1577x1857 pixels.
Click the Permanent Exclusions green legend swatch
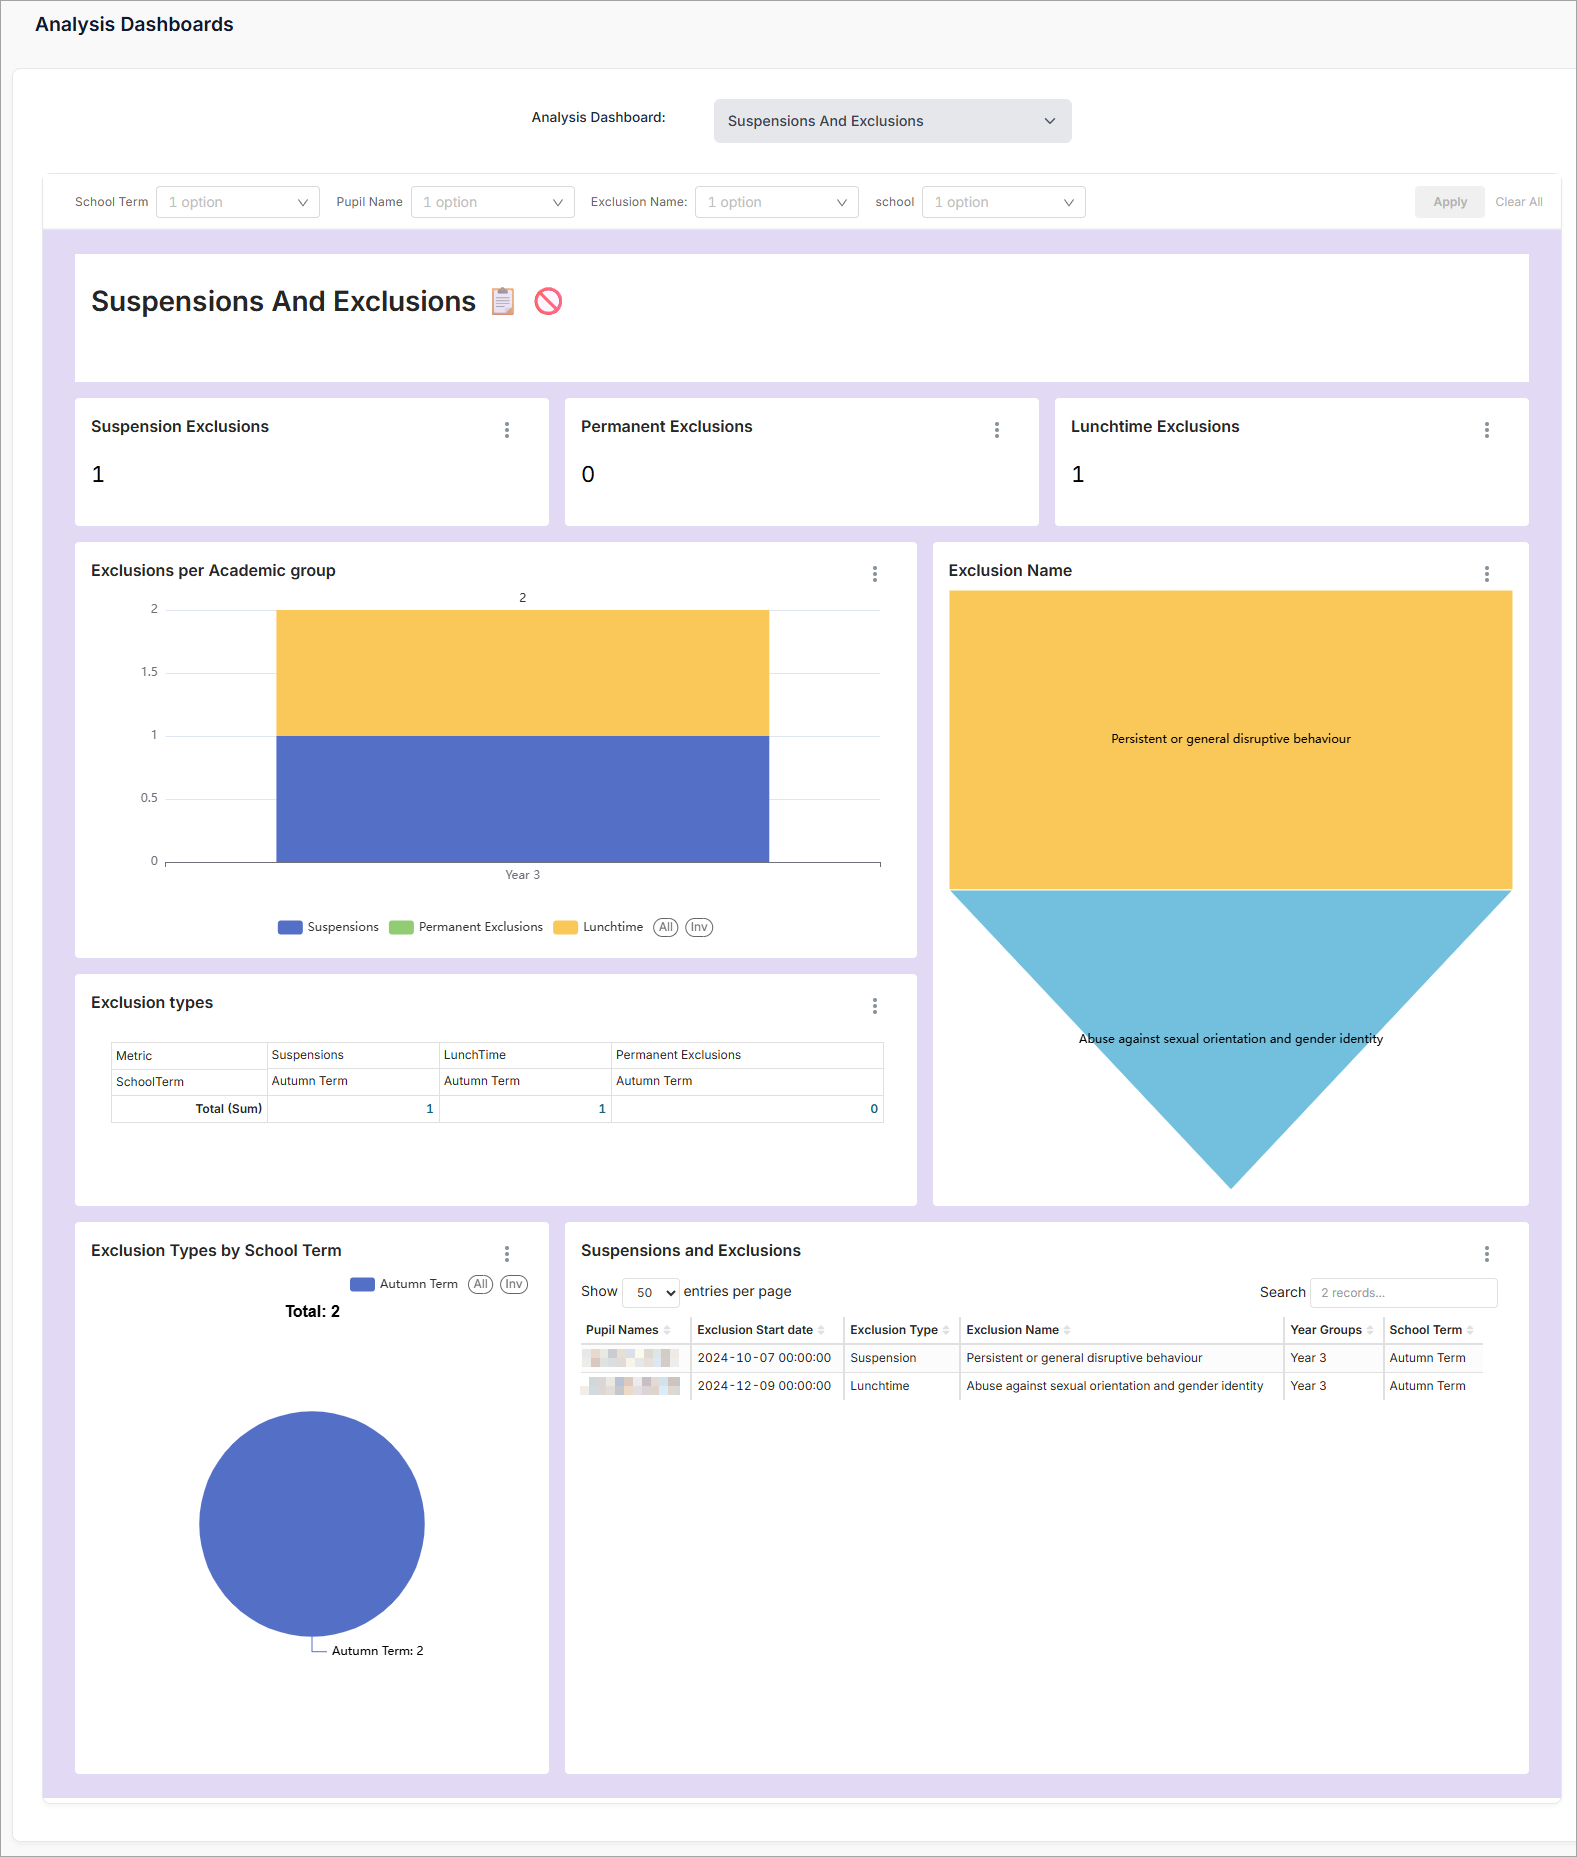point(401,927)
